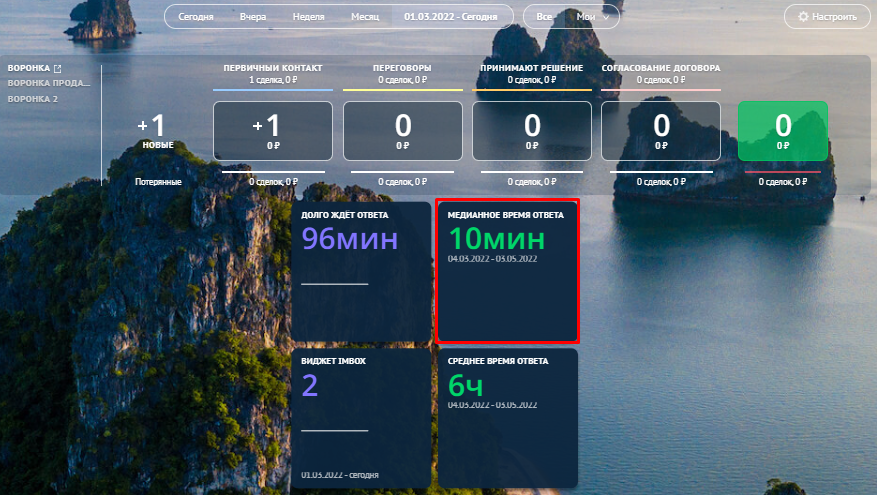Open the Медианное время ответа widget

507,272
